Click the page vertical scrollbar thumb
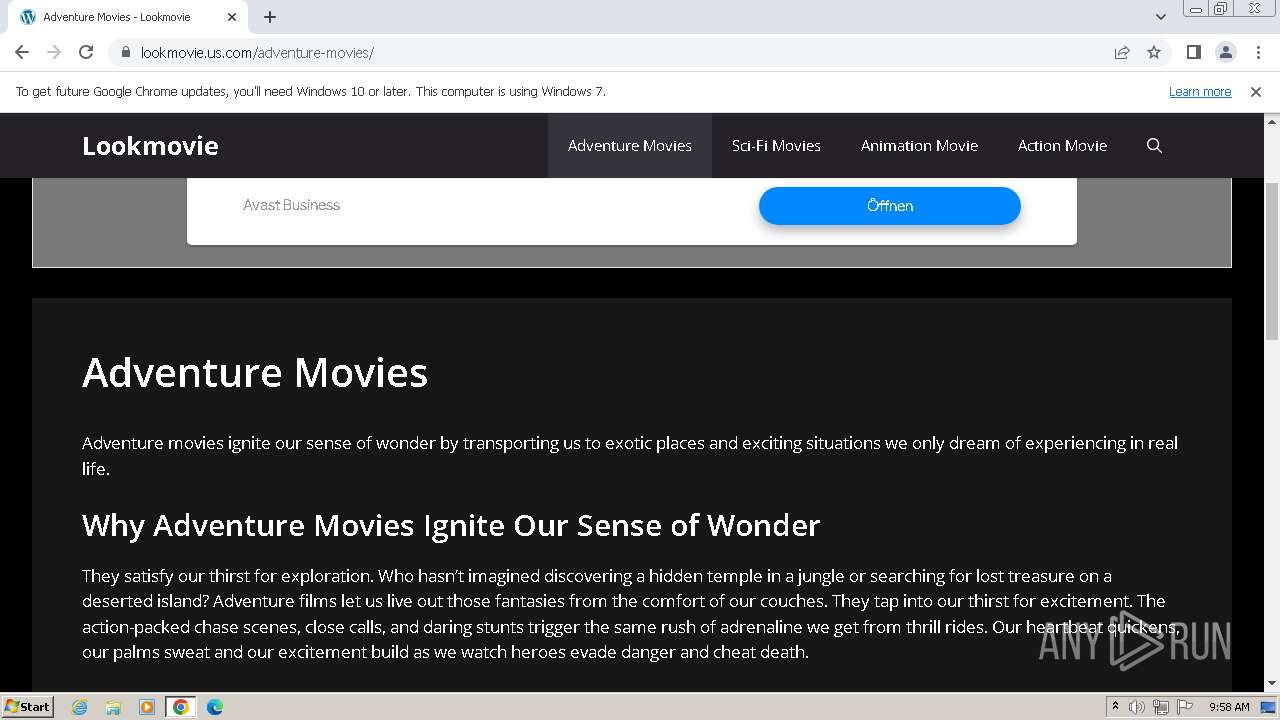The height and width of the screenshot is (720, 1280). (x=1272, y=262)
